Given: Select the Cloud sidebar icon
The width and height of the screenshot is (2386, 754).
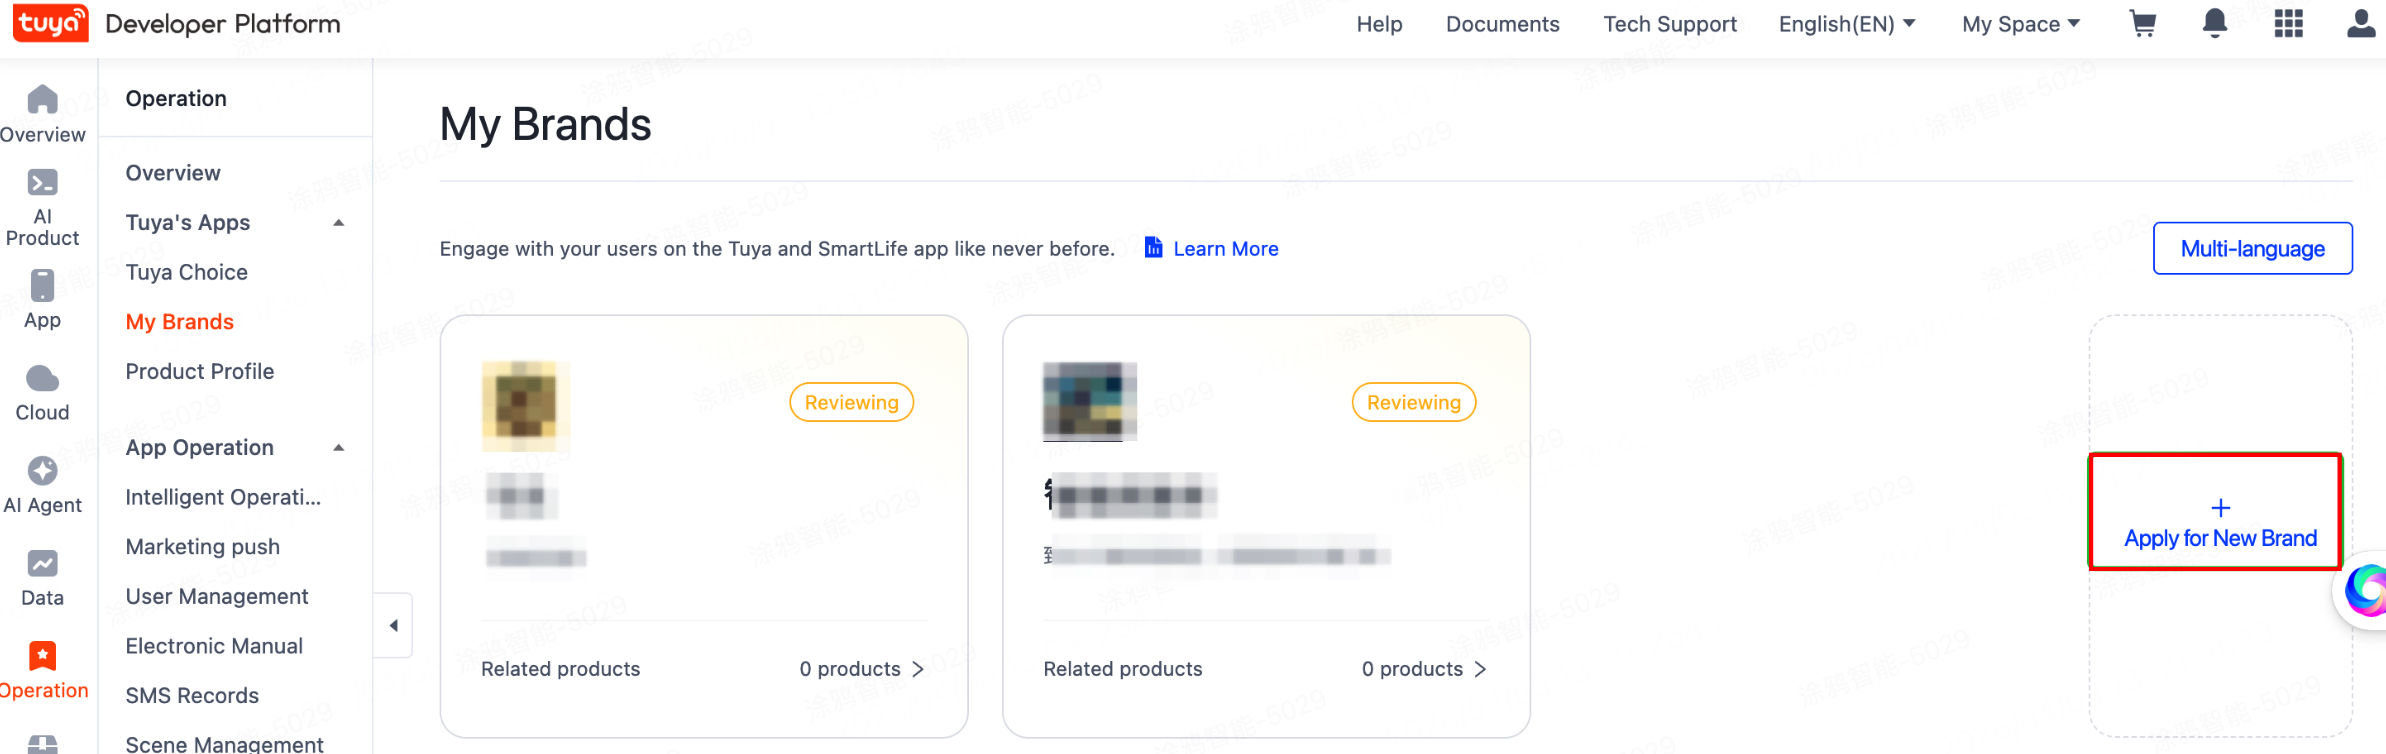Looking at the screenshot, I should coord(42,390).
